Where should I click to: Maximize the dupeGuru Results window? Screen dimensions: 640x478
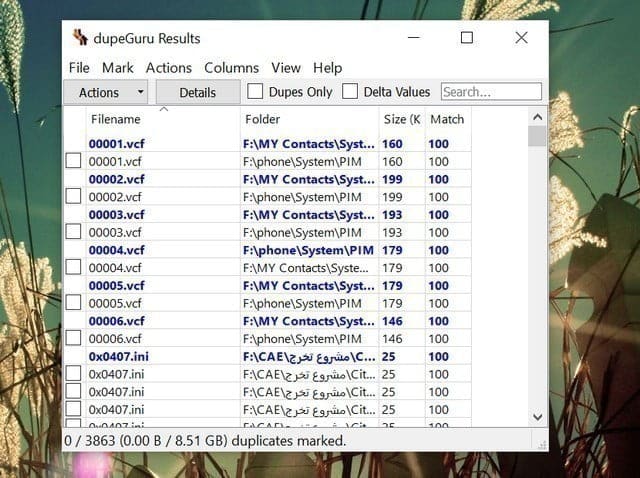click(x=466, y=38)
